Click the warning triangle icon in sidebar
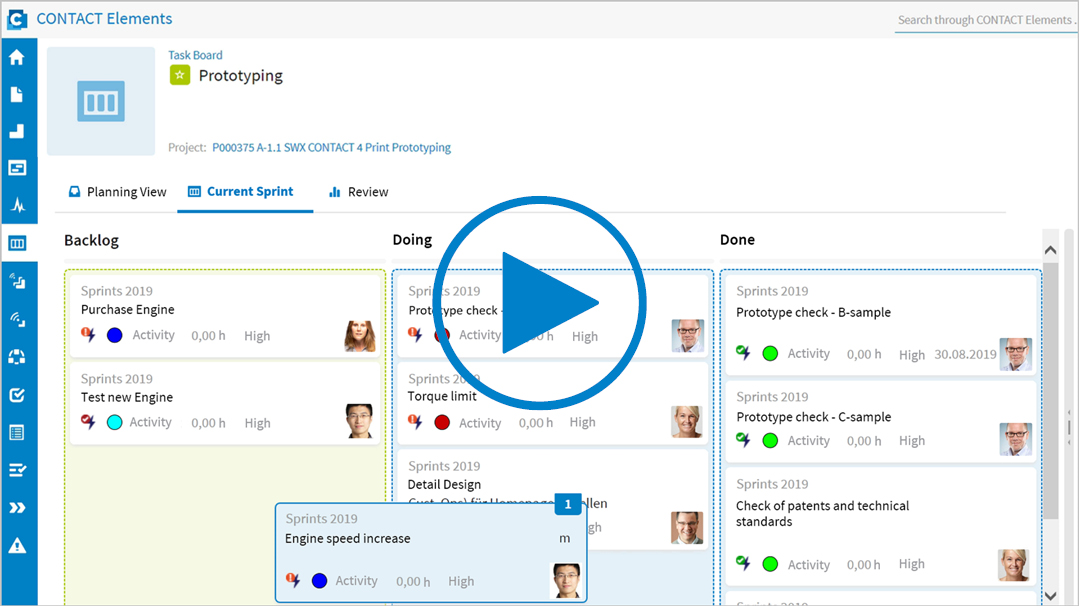The image size is (1079, 606). pyautogui.click(x=17, y=545)
